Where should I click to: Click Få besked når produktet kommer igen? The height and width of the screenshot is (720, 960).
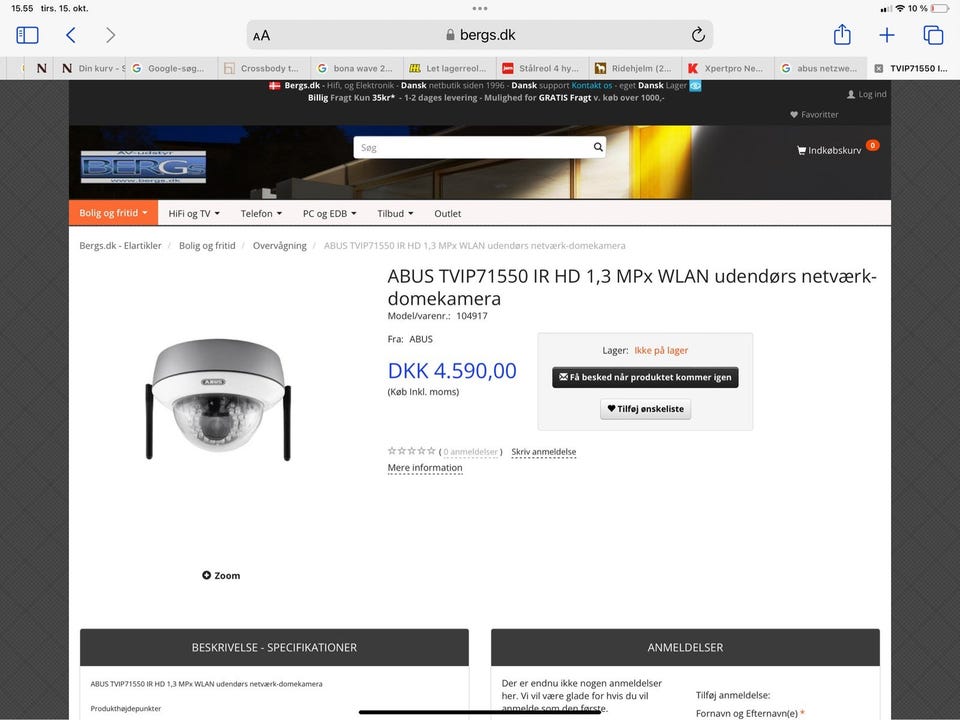coord(645,377)
